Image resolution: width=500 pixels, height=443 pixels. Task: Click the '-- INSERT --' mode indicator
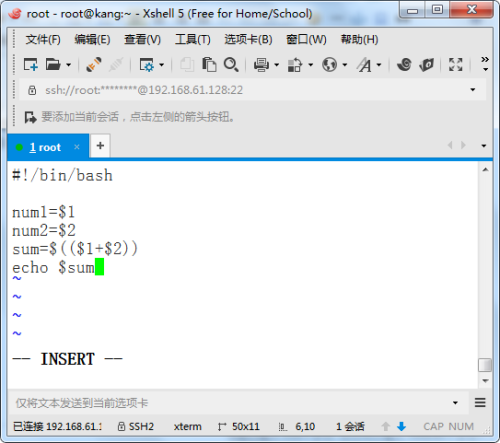(68, 359)
